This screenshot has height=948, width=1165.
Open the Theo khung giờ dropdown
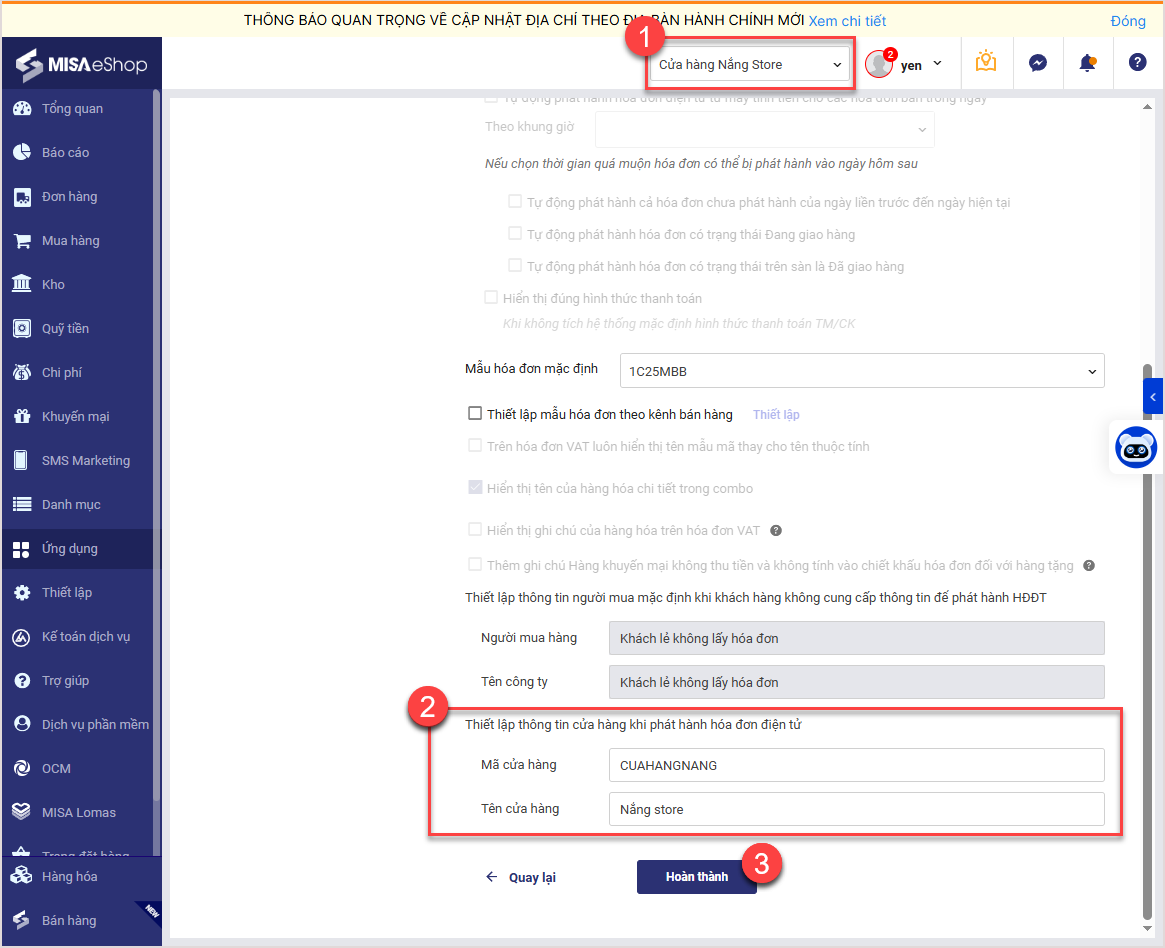(x=765, y=129)
